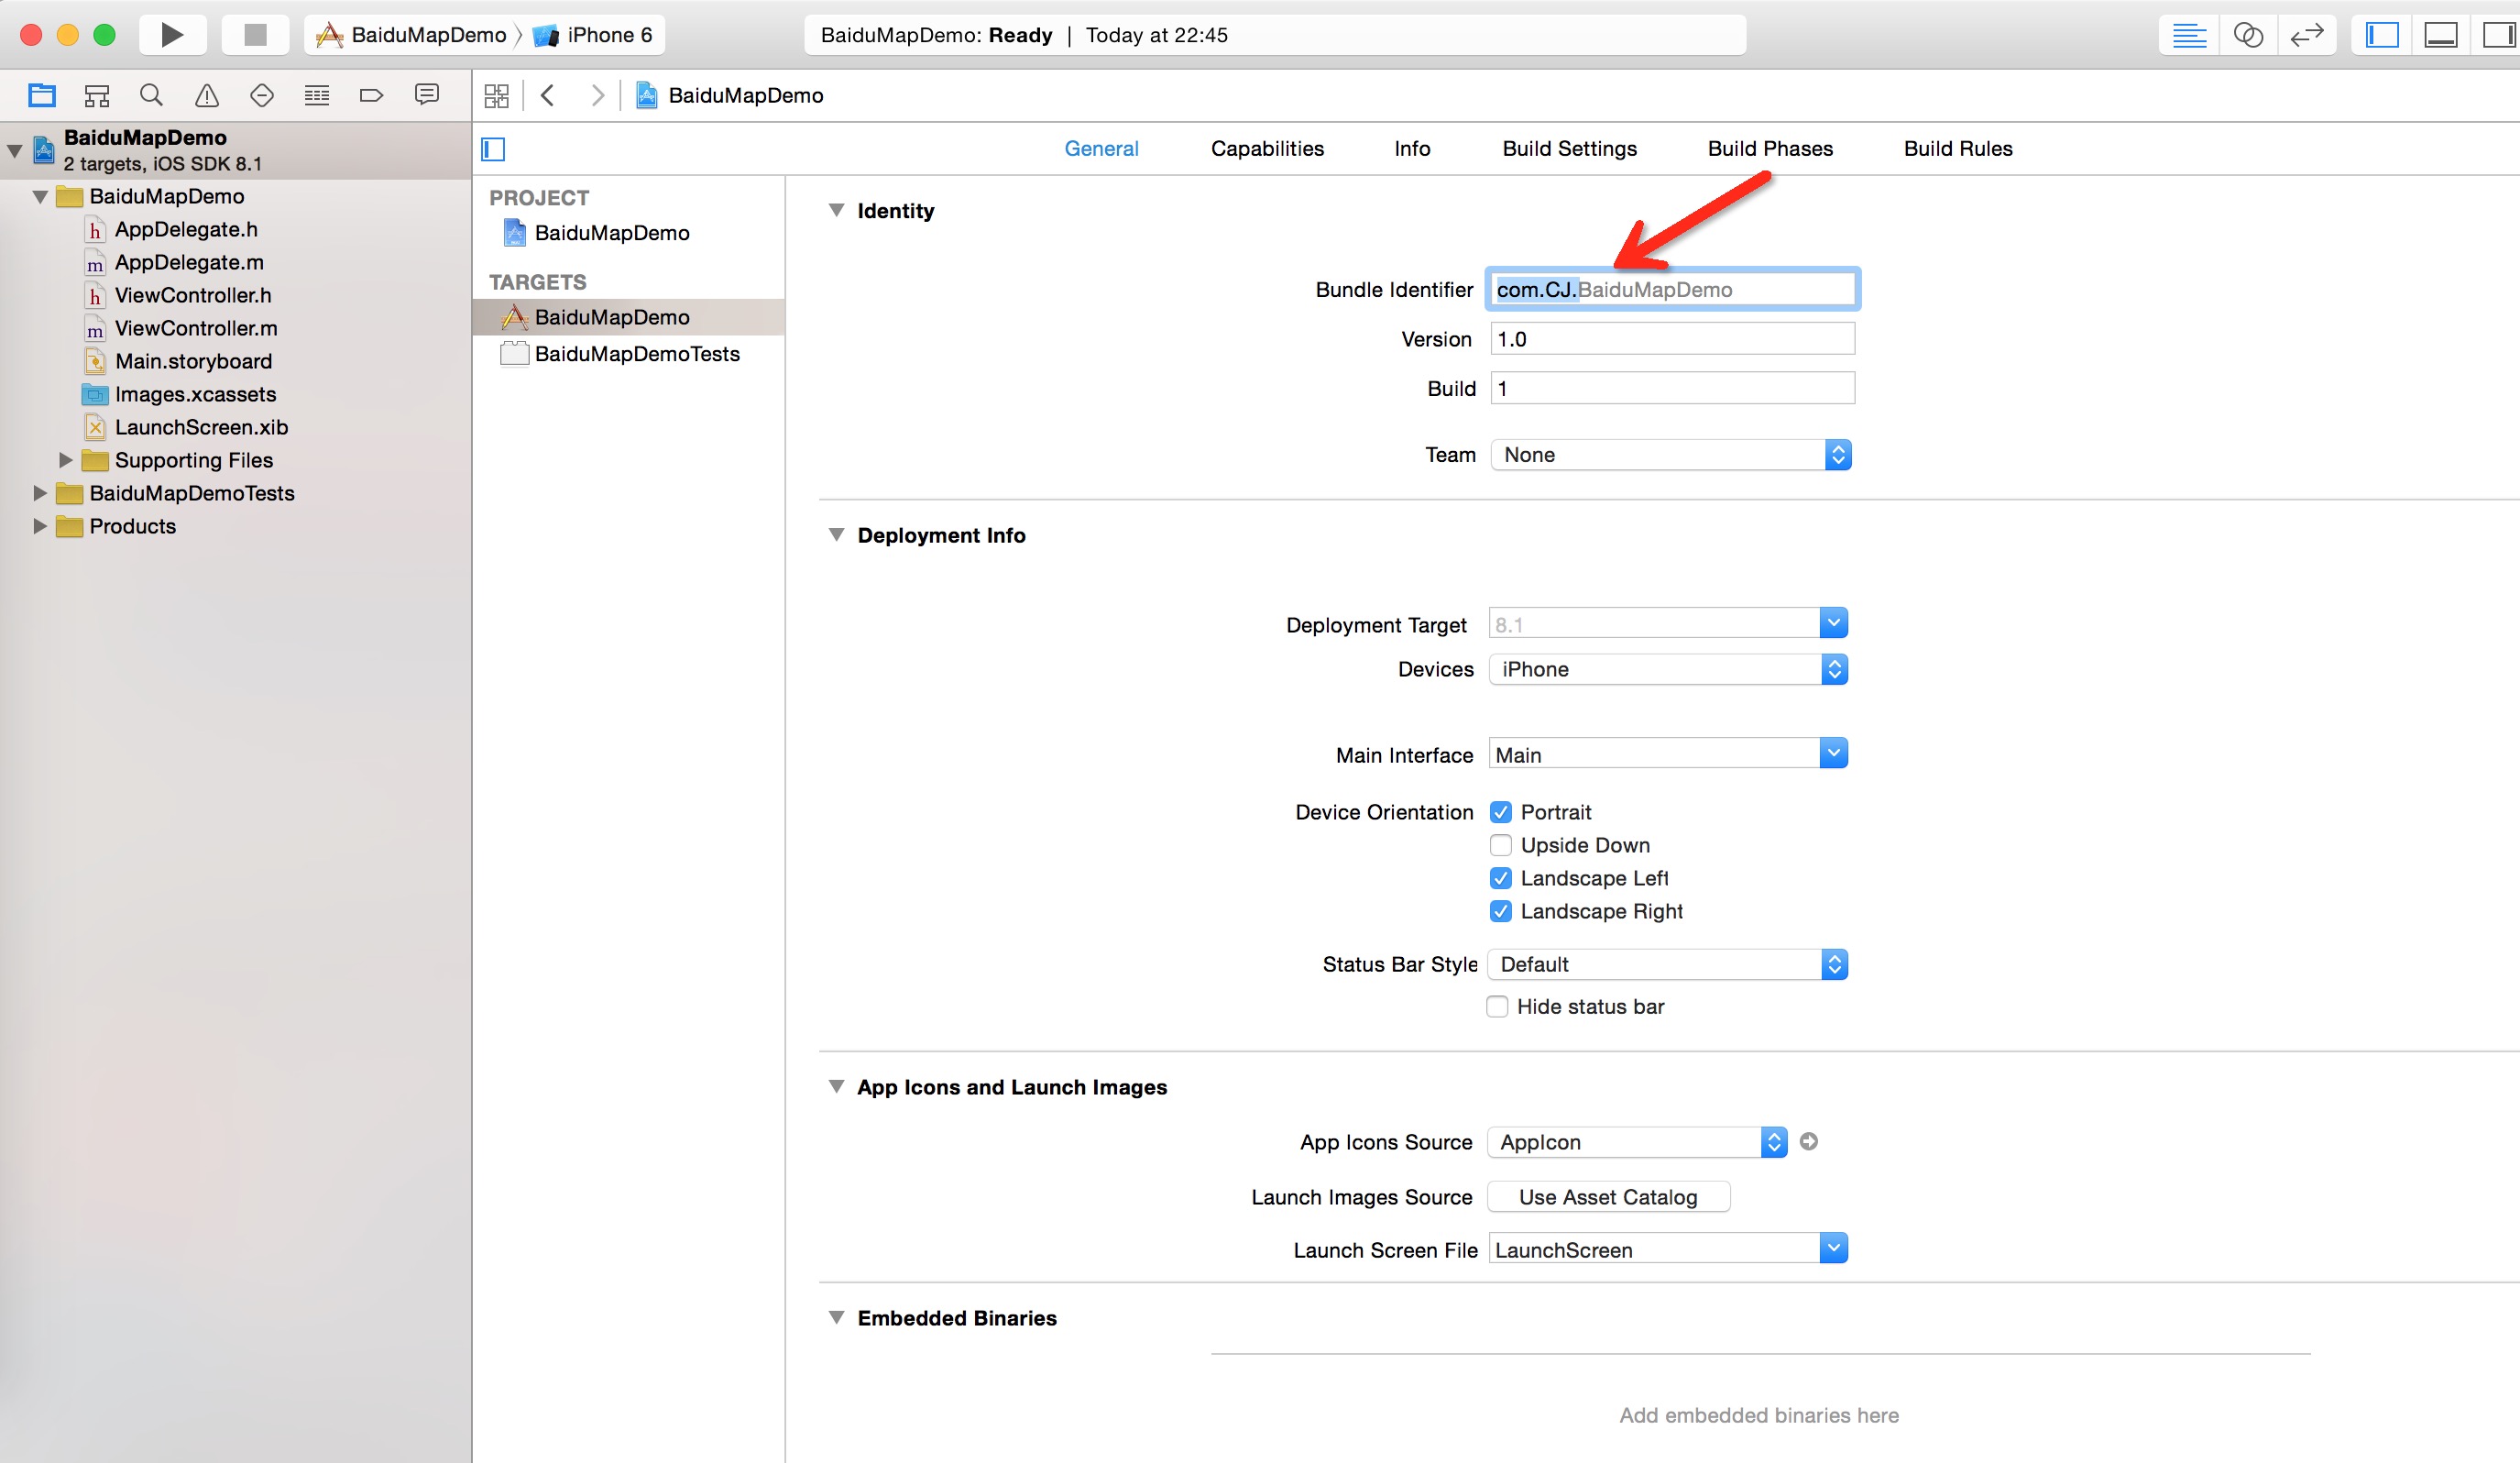Collapse the Embedded Binaries section

click(836, 1318)
